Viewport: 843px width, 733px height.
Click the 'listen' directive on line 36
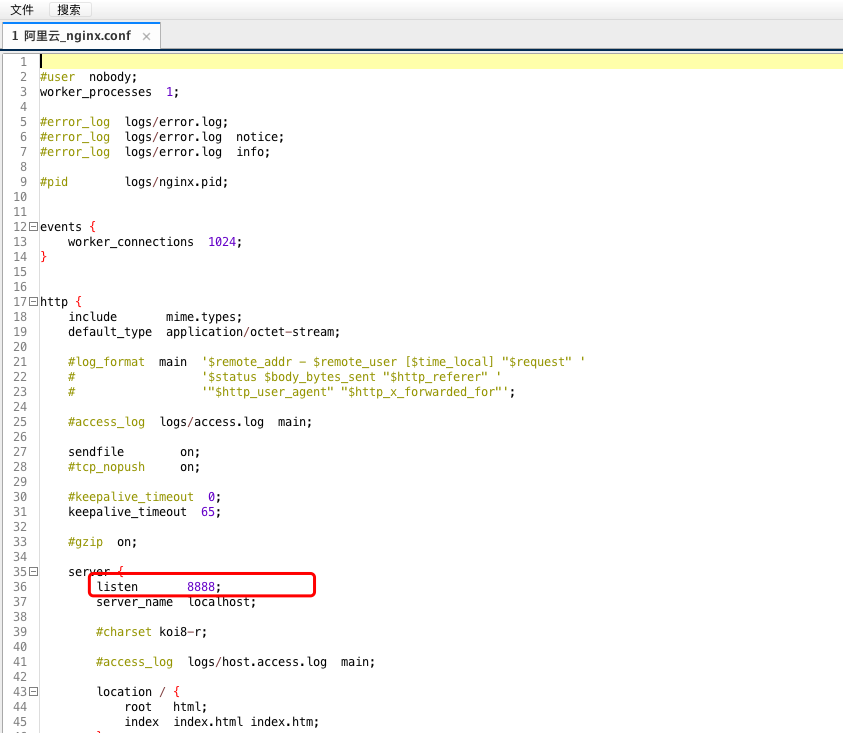click(117, 587)
